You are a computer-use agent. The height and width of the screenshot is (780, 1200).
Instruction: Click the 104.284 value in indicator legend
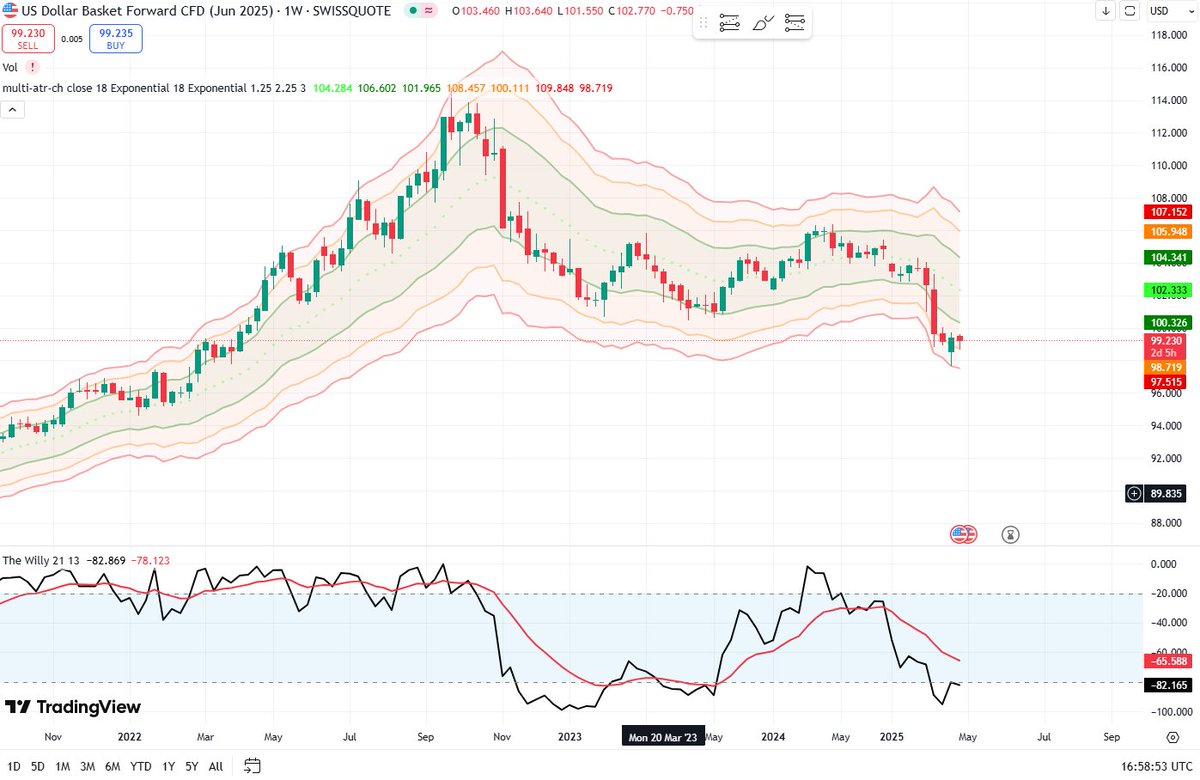pyautogui.click(x=333, y=88)
